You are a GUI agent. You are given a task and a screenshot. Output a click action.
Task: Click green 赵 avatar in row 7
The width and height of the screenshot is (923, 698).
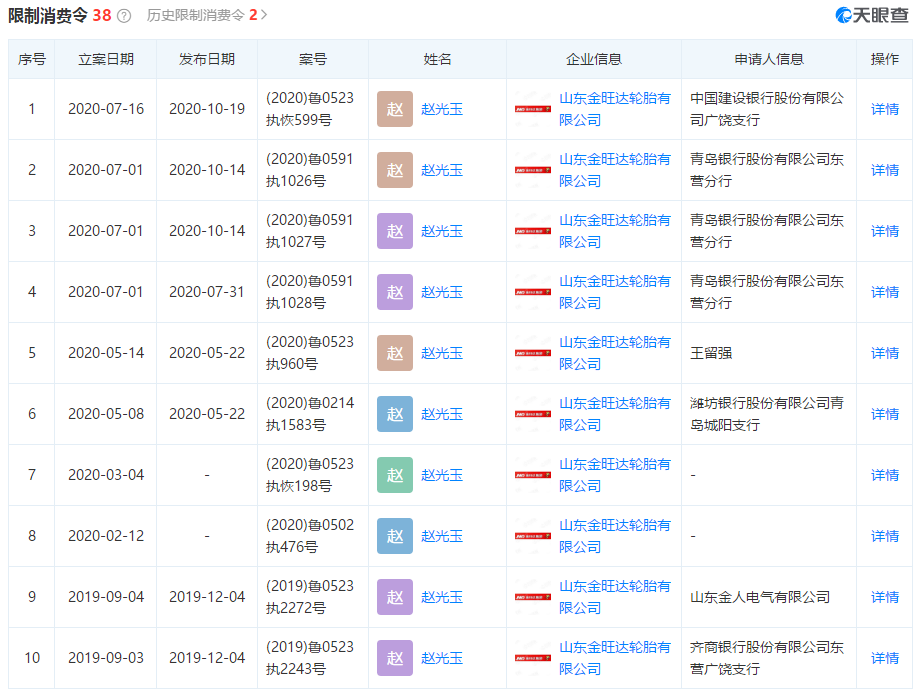(x=395, y=475)
